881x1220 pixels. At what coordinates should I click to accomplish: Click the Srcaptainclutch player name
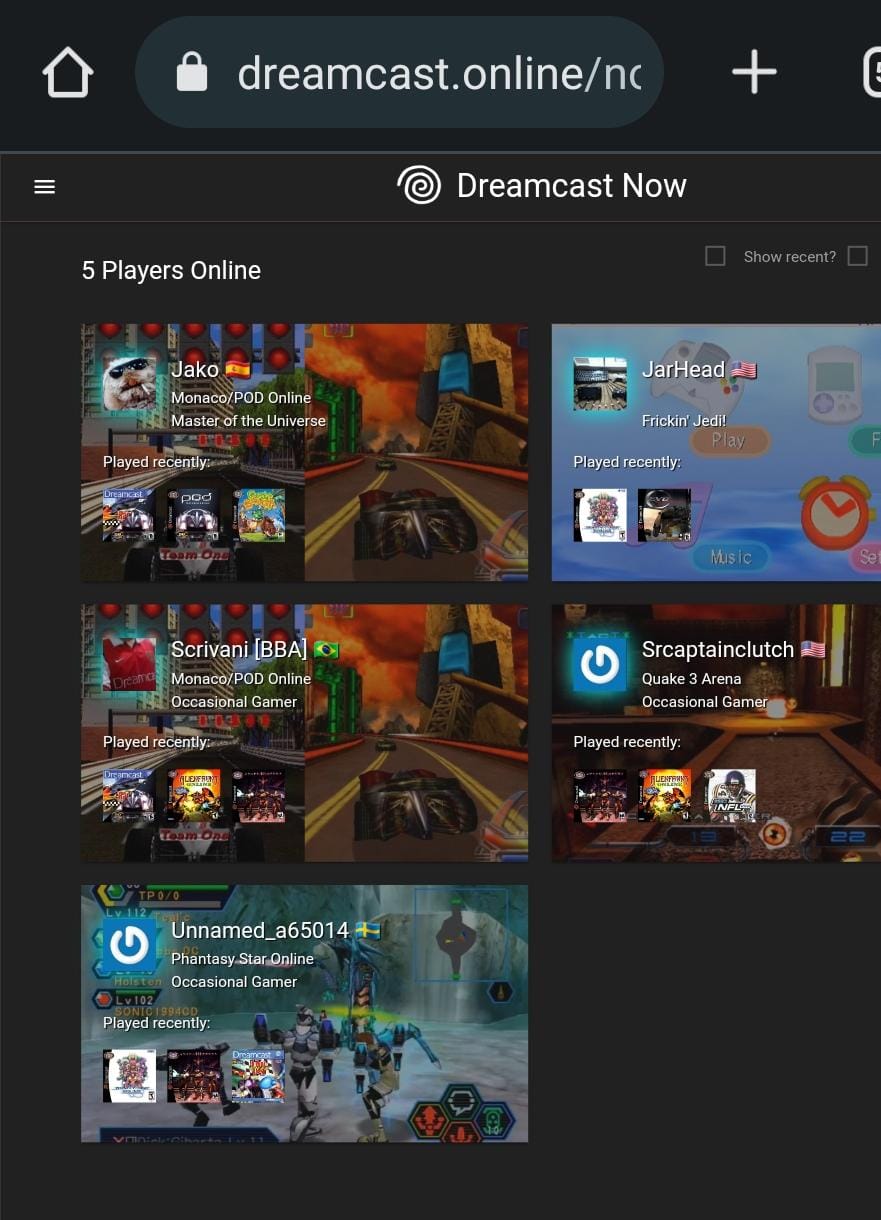718,650
